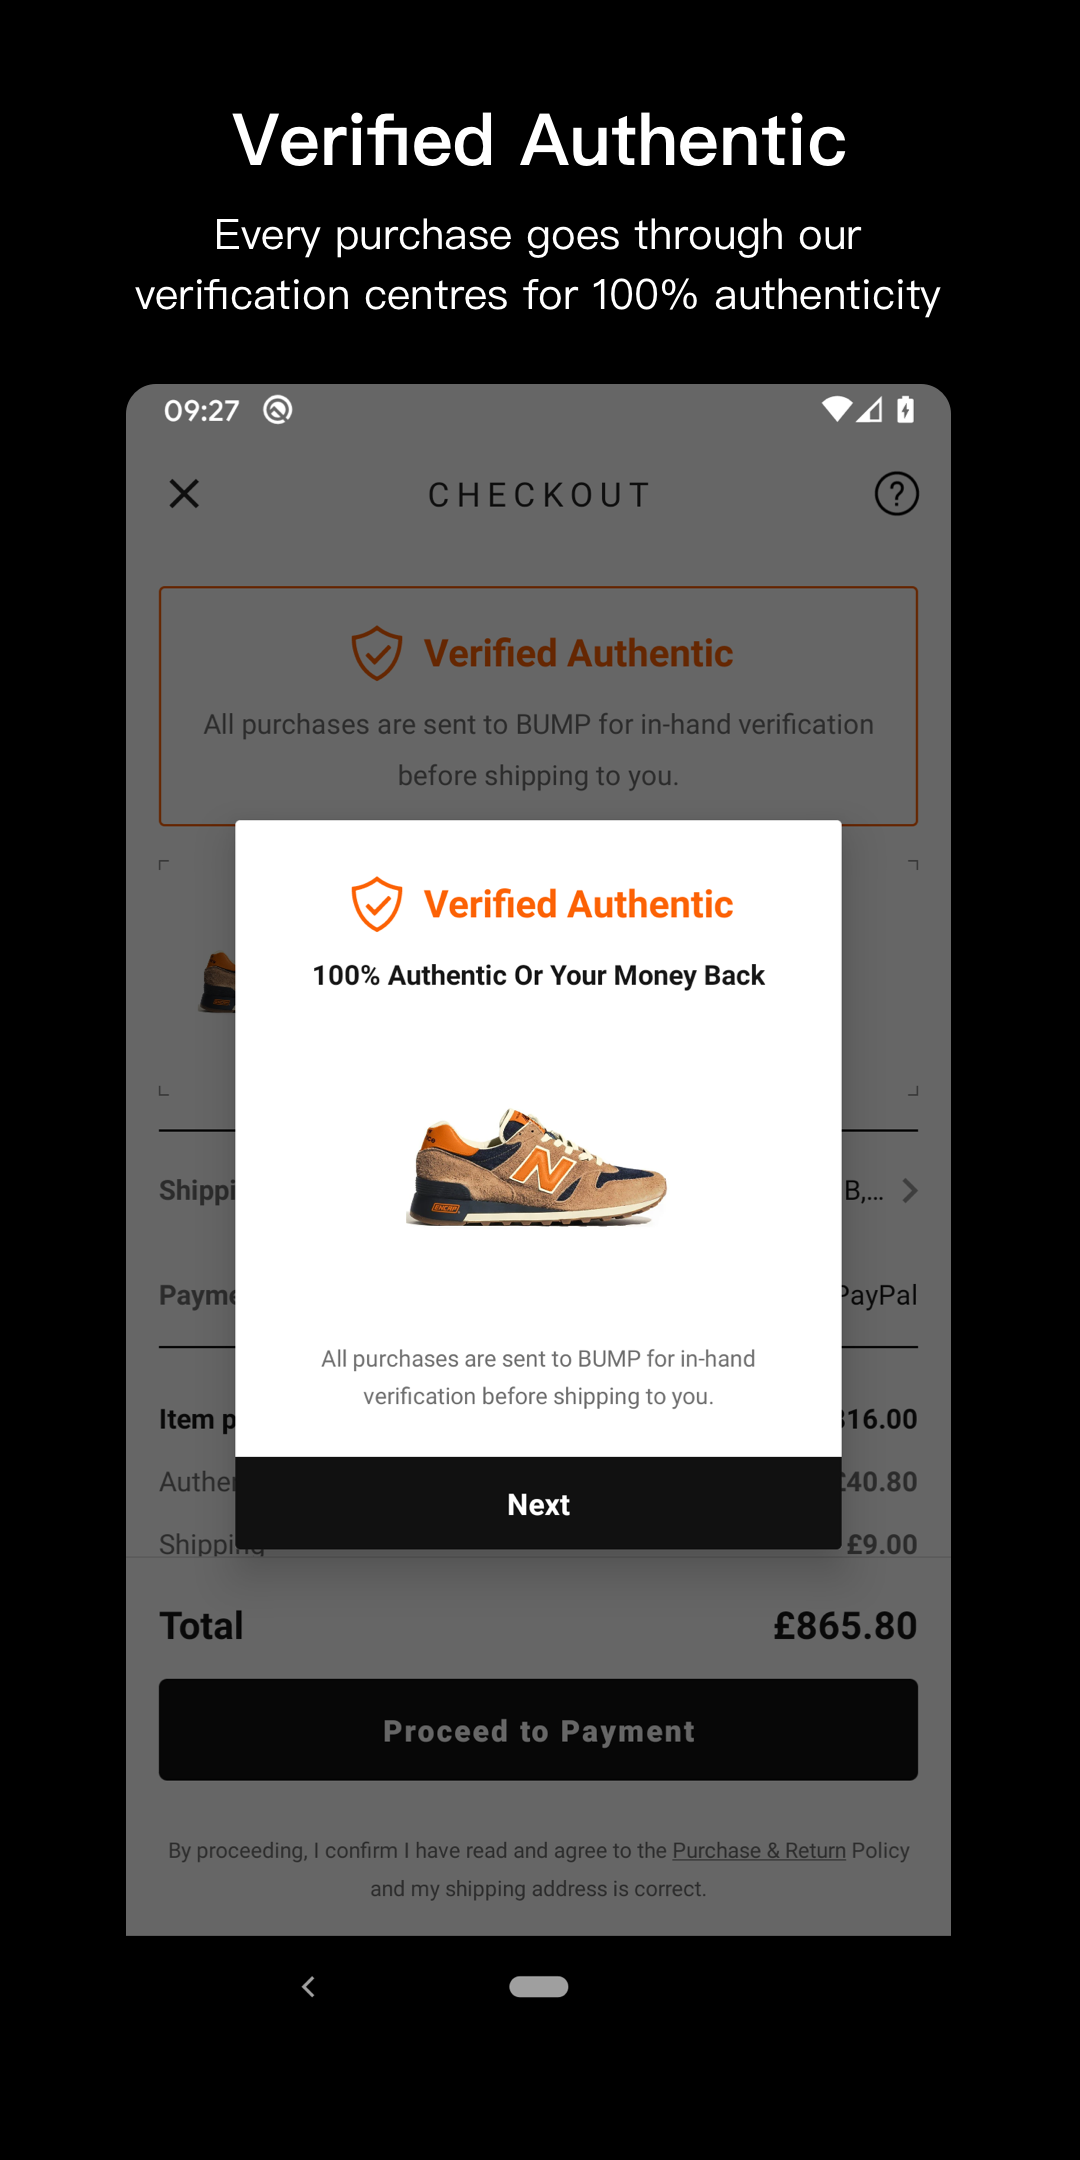Open the help question mark icon
This screenshot has height=2160, width=1080.
[x=897, y=494]
